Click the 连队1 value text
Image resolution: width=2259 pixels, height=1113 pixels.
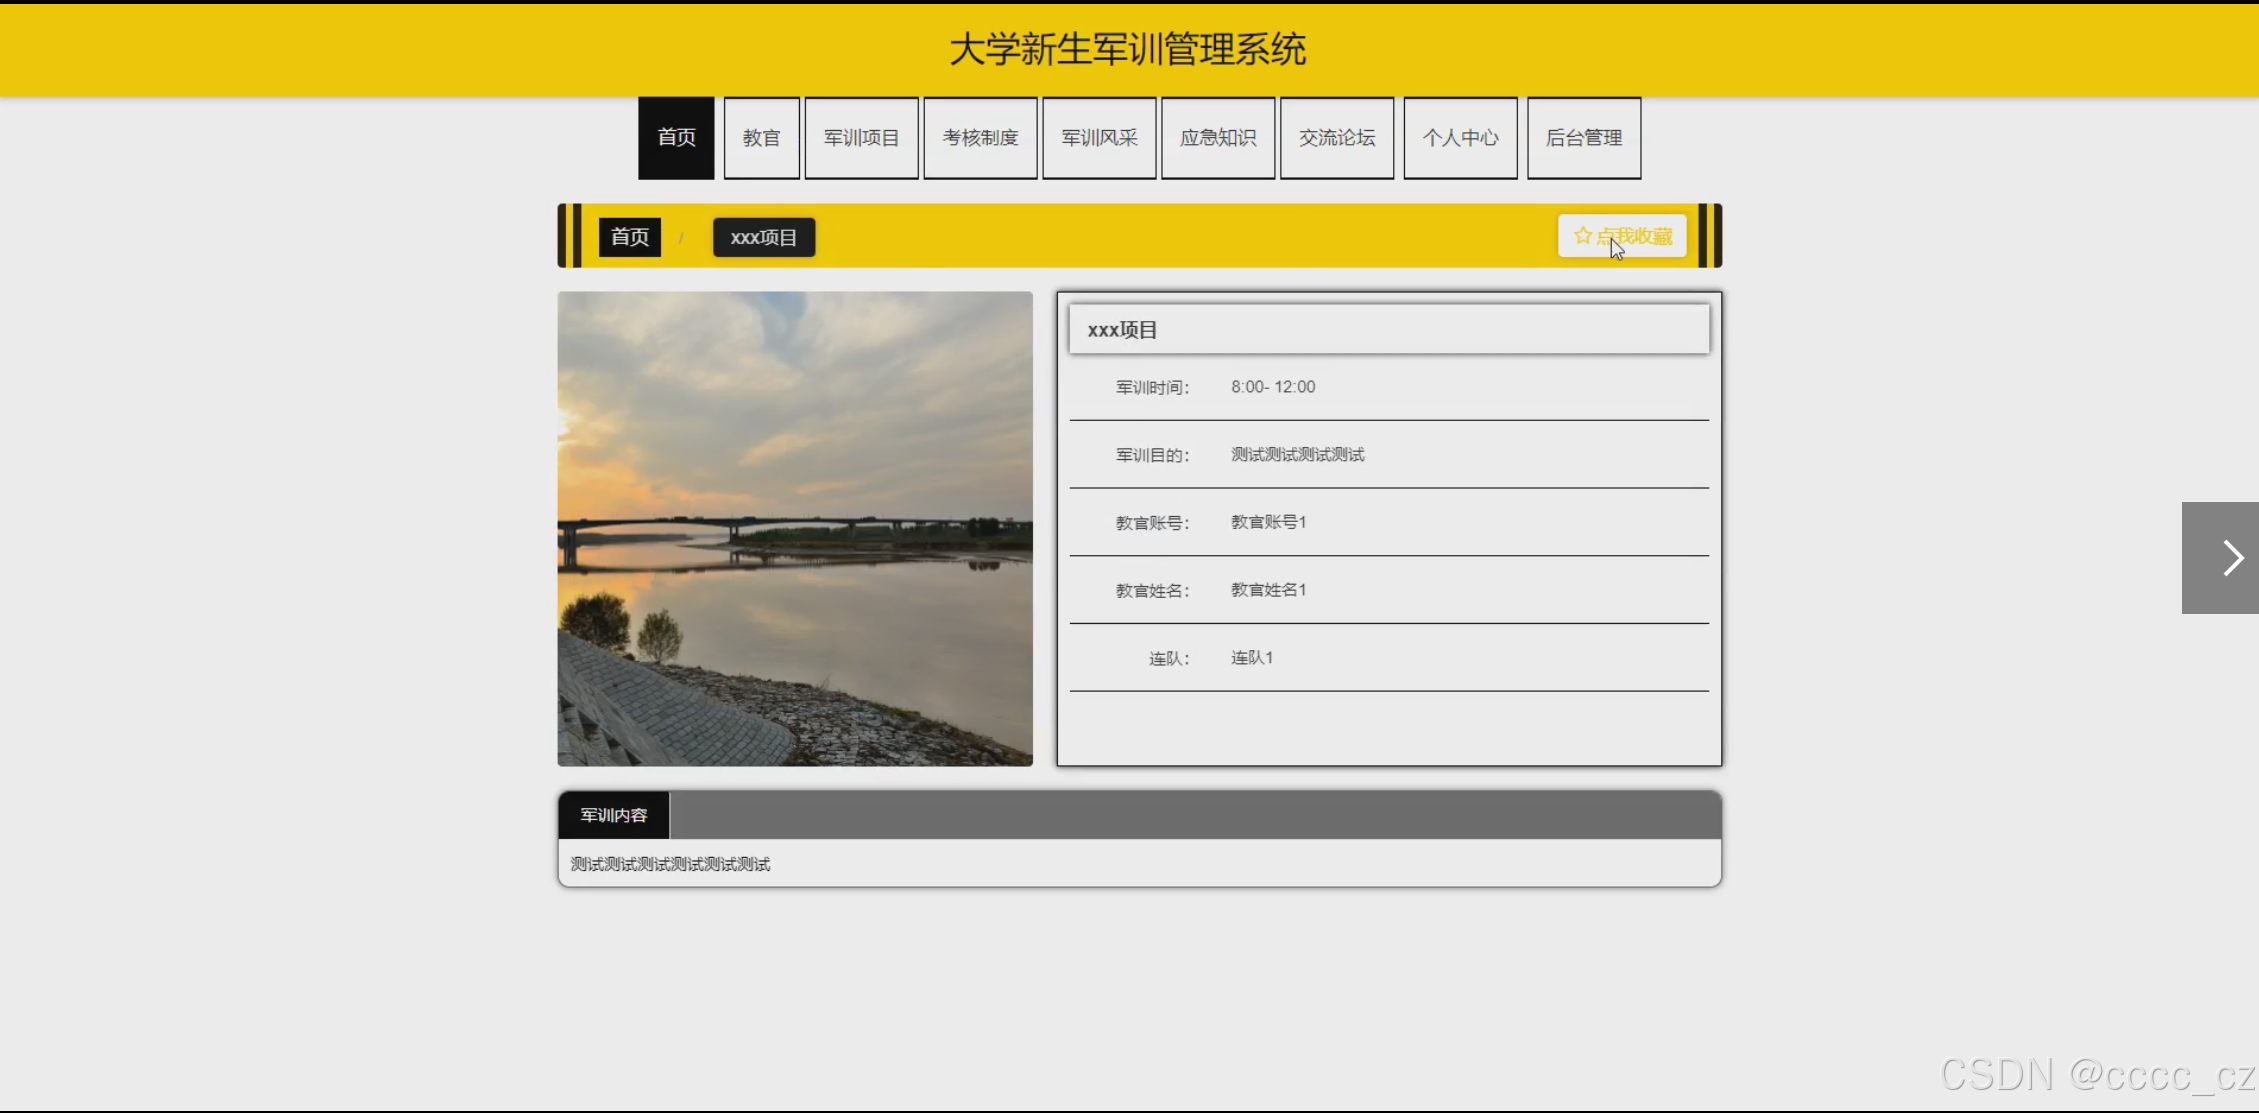click(x=1251, y=658)
